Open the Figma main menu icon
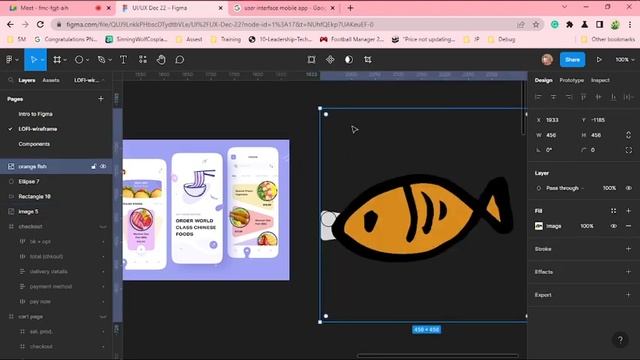640x360 pixels. coord(9,60)
